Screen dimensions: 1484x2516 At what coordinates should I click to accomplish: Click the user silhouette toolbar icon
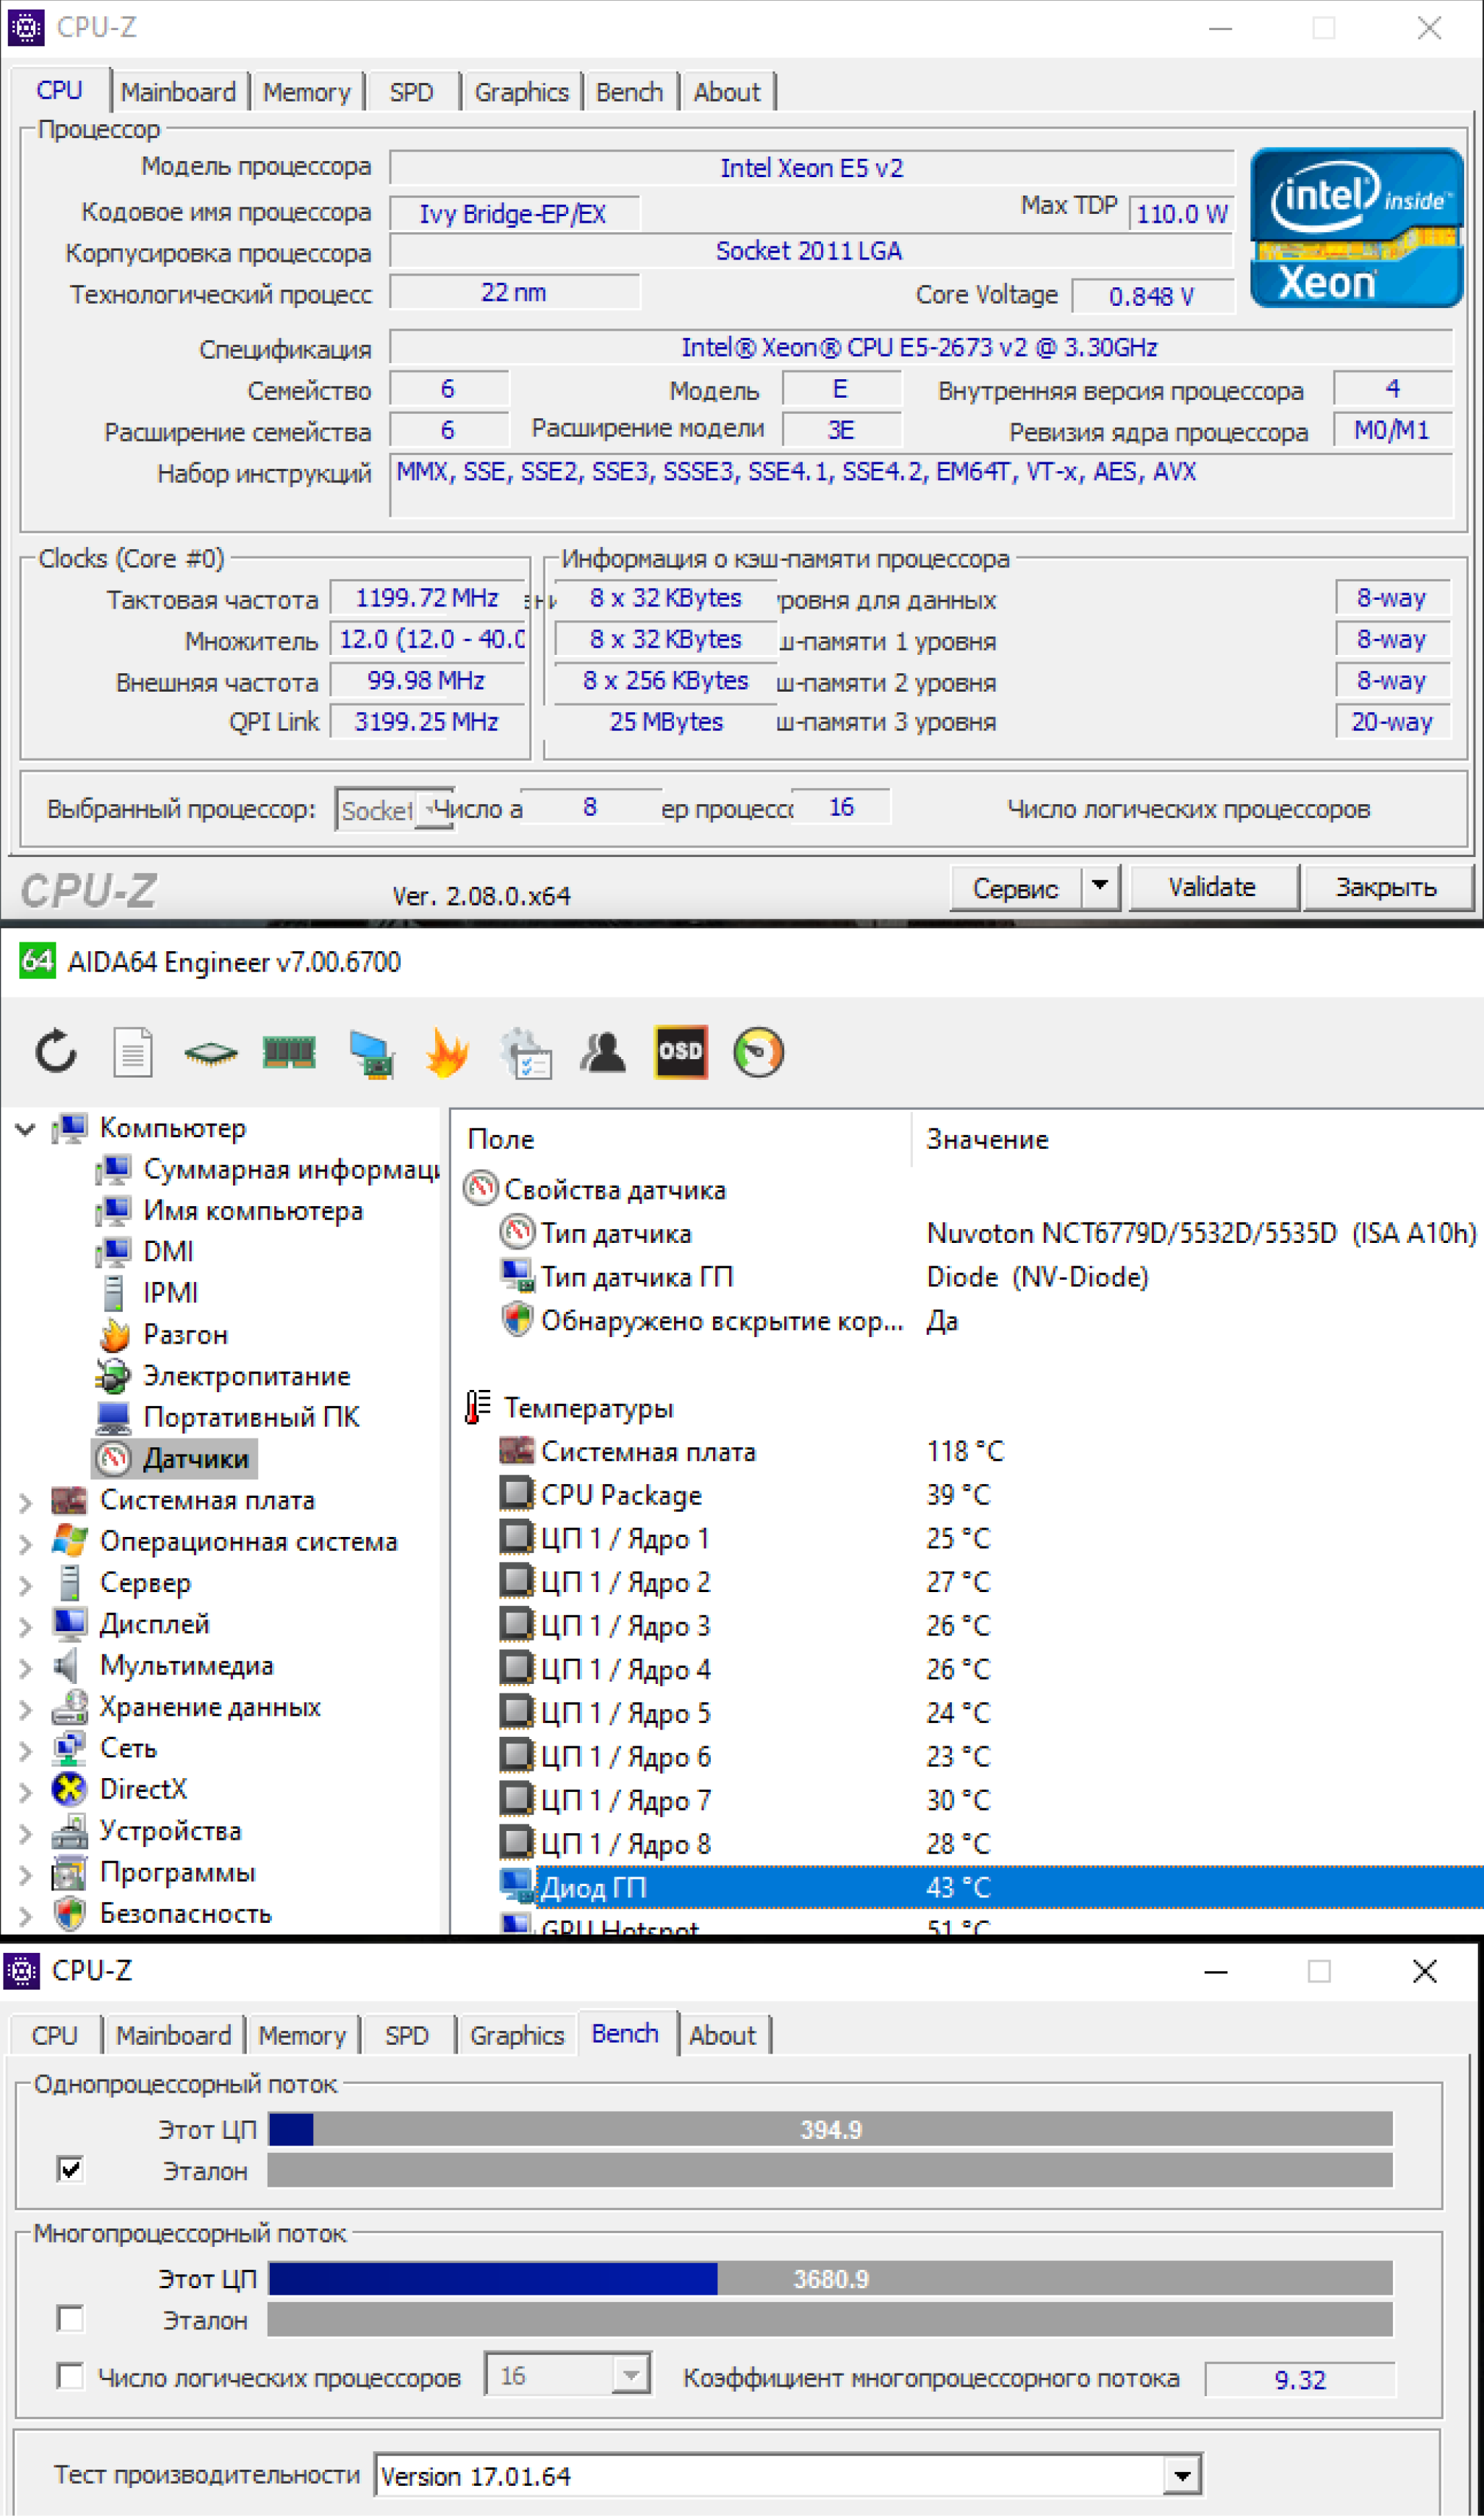coord(603,1052)
